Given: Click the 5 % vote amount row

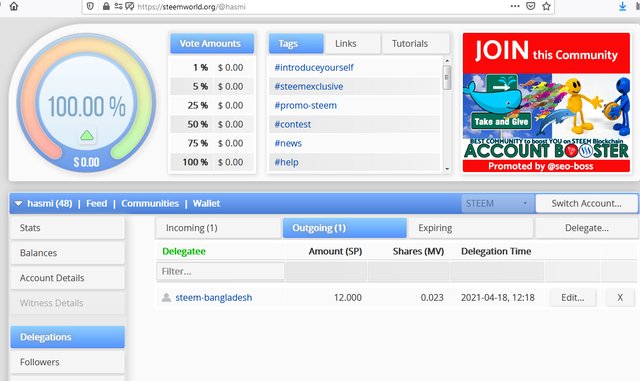Looking at the screenshot, I should click(212, 87).
